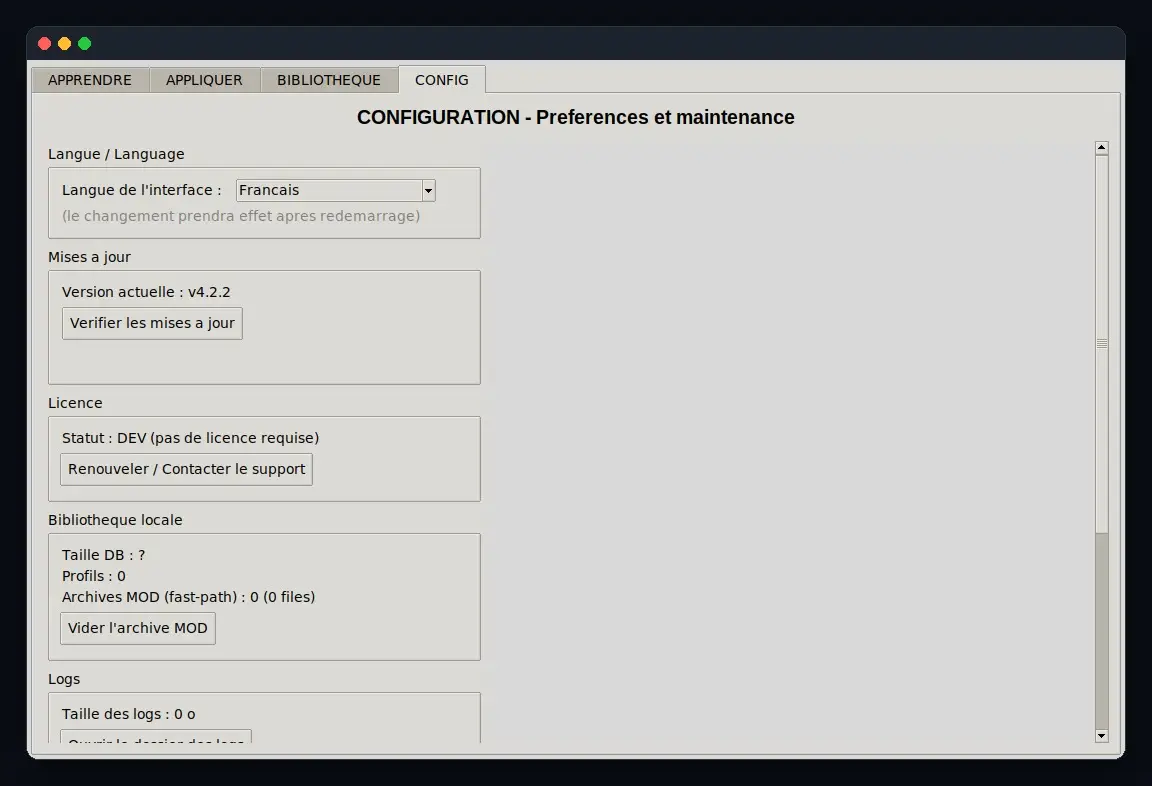The width and height of the screenshot is (1152, 786).
Task: Click Renouveler / Contacter le support
Action: click(187, 469)
